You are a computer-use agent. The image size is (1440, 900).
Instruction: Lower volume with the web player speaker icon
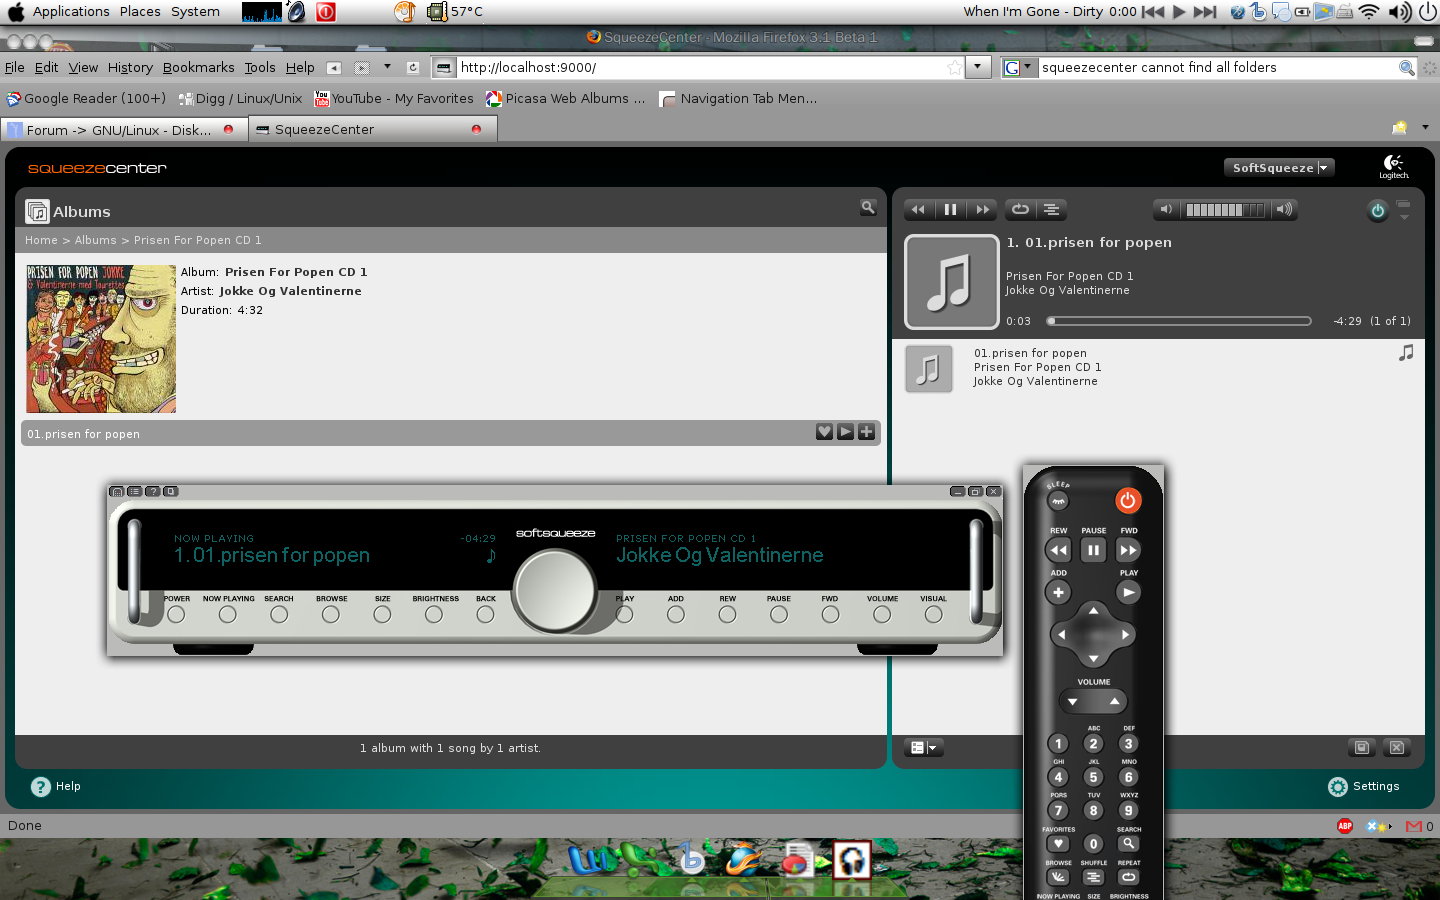click(x=1165, y=210)
